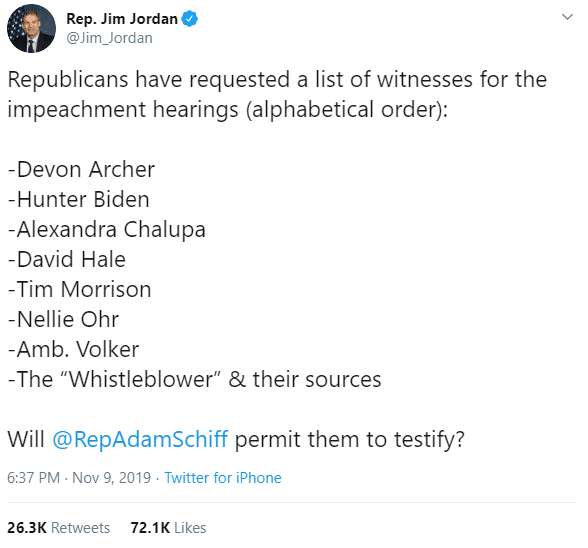Click the Alexandra Chalupa line
588x548 pixels.
(107, 230)
